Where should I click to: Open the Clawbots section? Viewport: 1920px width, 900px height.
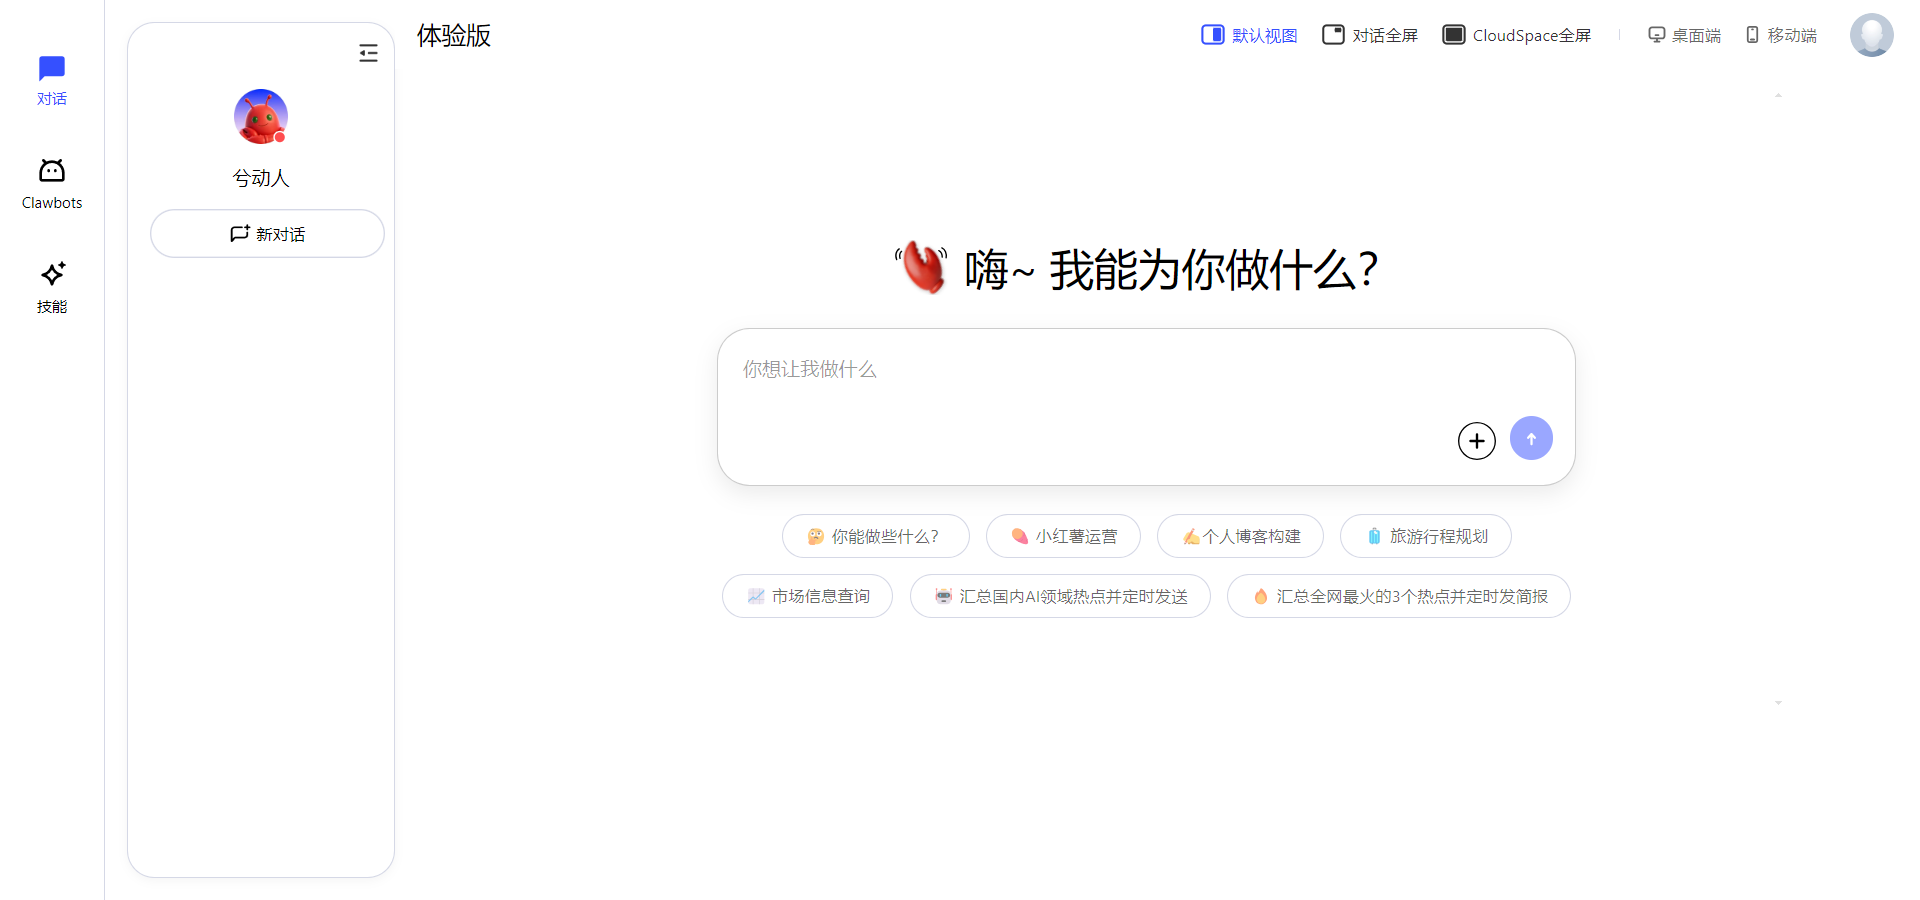click(51, 183)
